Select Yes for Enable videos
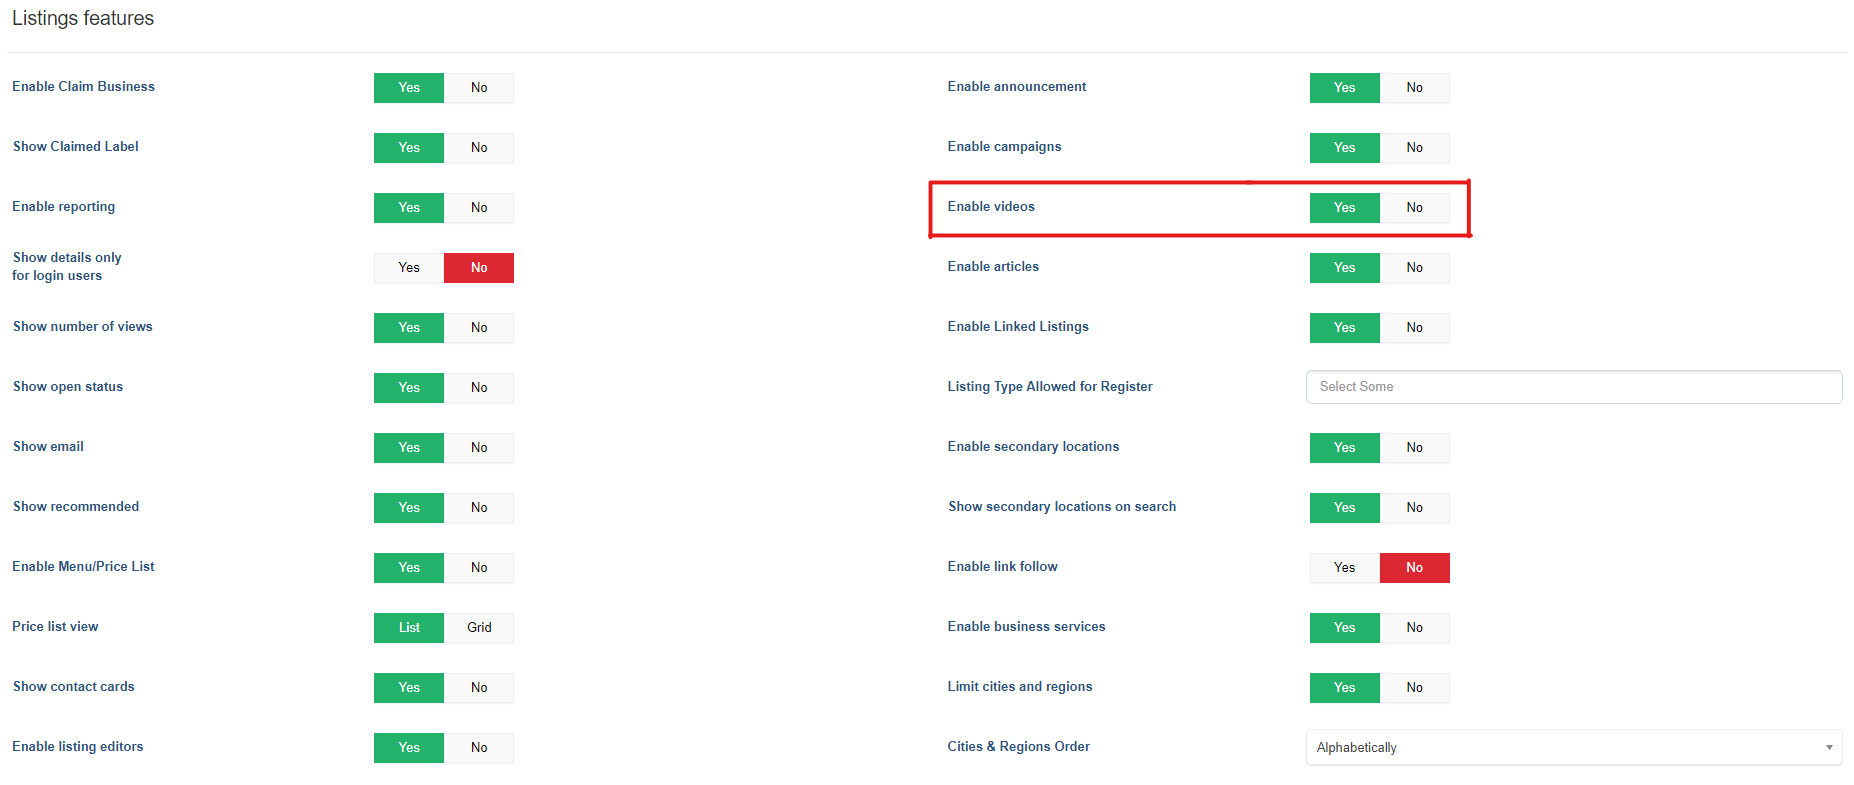The image size is (1854, 785). (x=1345, y=208)
